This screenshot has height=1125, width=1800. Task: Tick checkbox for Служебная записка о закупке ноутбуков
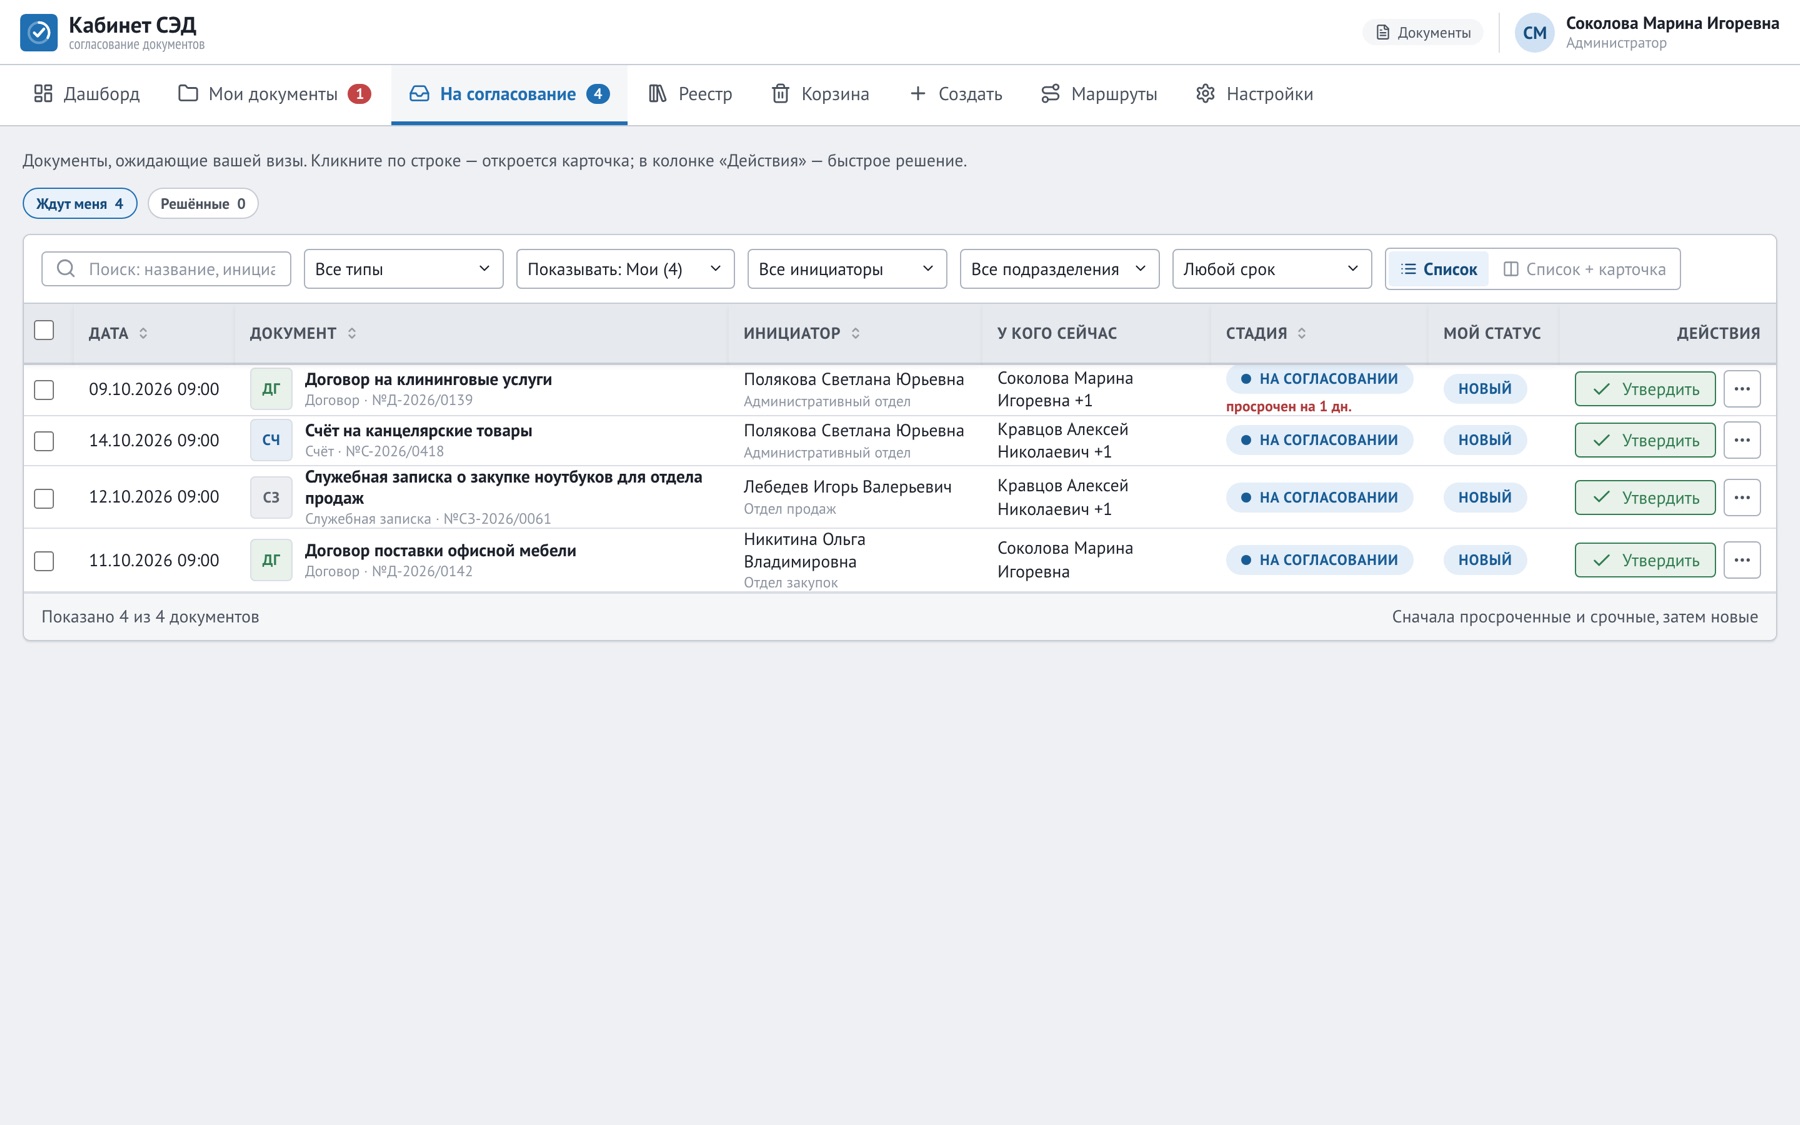point(44,498)
